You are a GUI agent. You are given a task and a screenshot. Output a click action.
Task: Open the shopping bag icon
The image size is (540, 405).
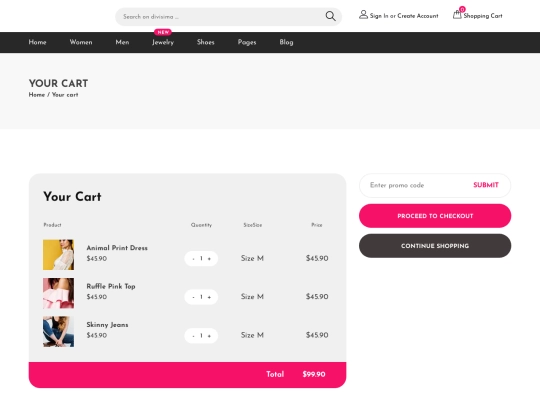click(x=457, y=15)
